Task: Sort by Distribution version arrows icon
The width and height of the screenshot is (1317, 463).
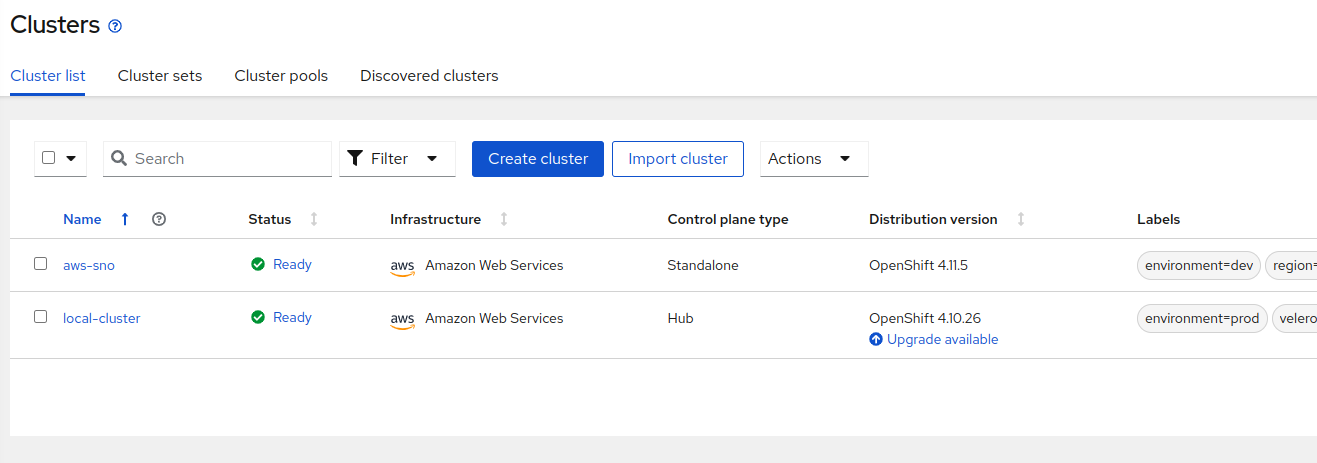Action: tap(1020, 219)
